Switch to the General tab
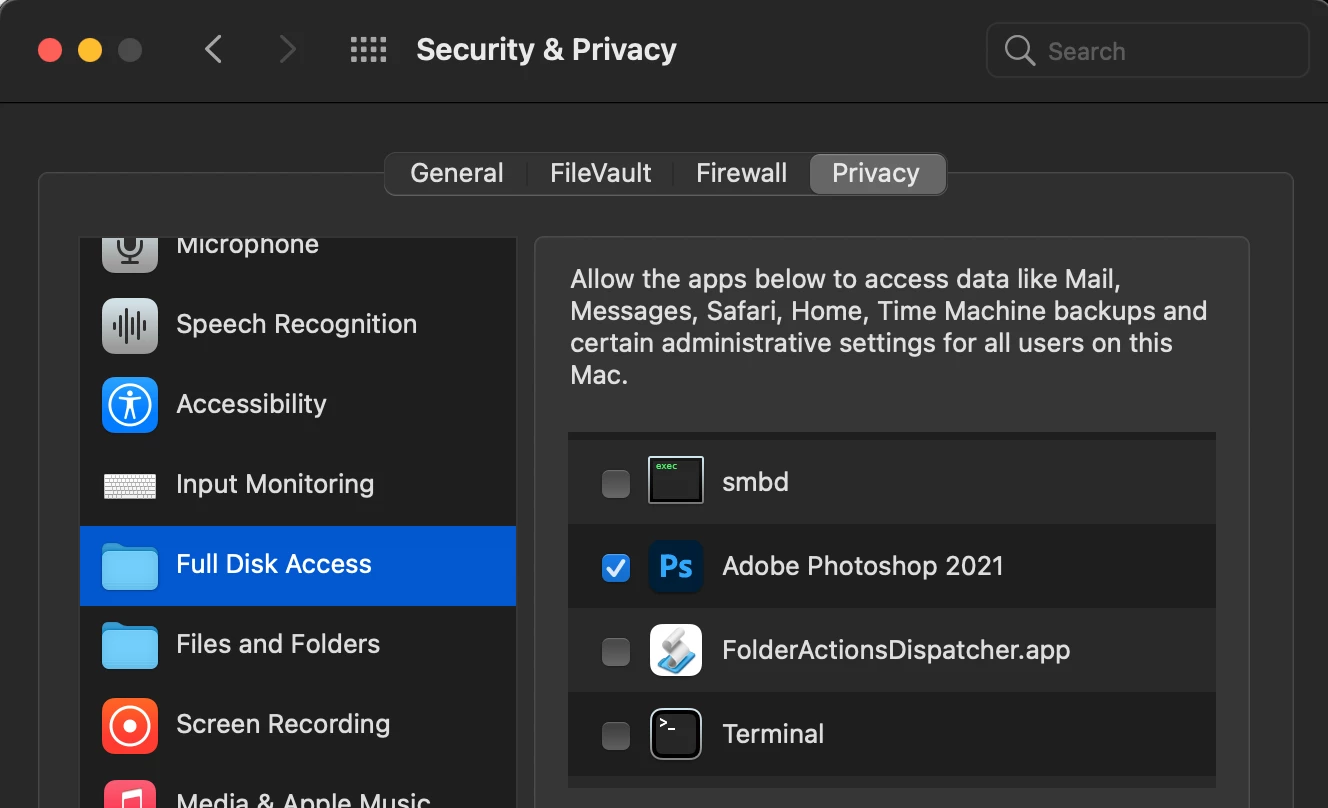The width and height of the screenshot is (1328, 808). tap(457, 173)
